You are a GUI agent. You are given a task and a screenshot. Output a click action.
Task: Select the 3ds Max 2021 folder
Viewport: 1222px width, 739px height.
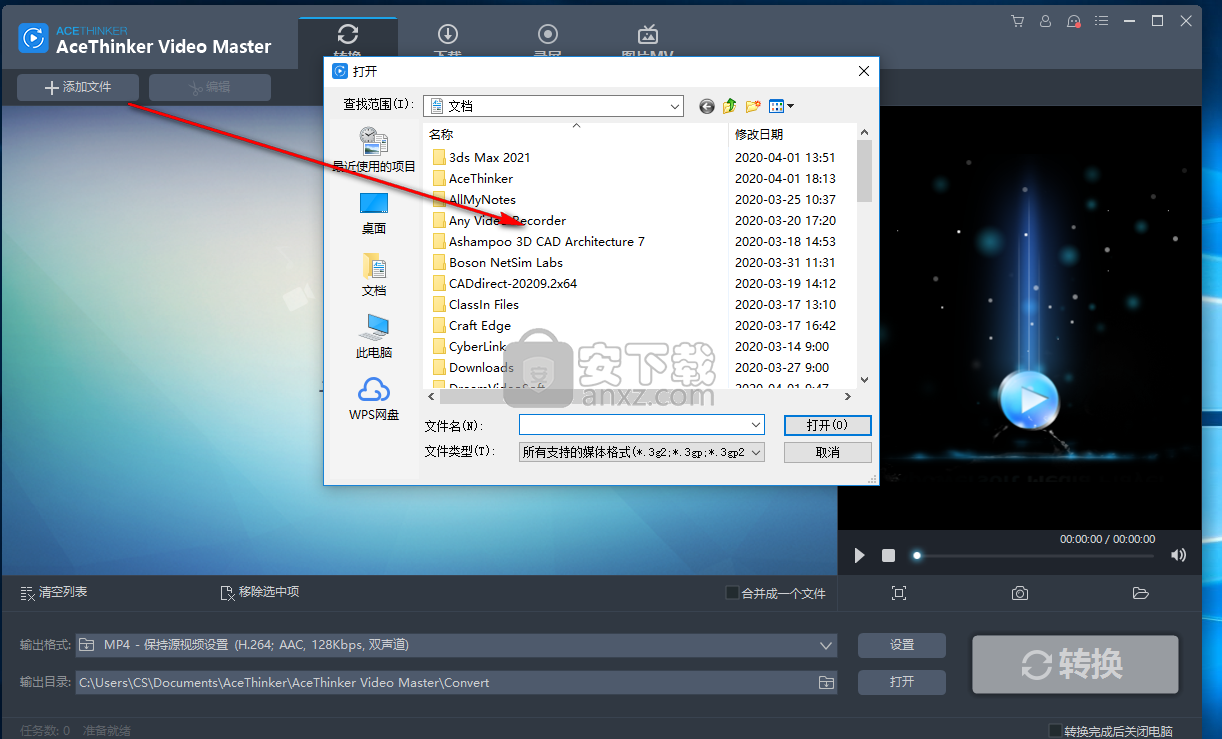[x=481, y=157]
